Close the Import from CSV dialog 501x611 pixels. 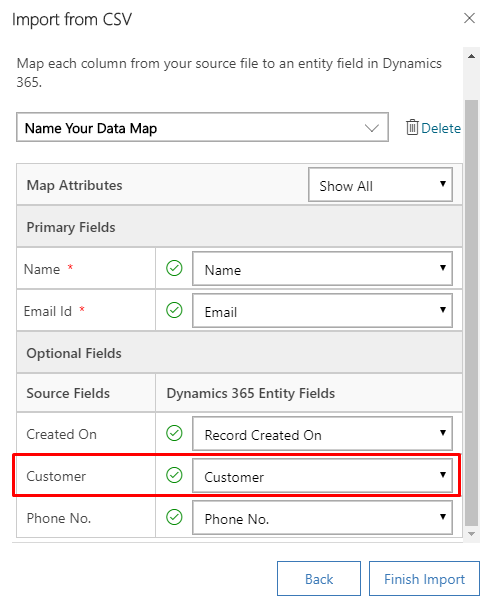[469, 18]
